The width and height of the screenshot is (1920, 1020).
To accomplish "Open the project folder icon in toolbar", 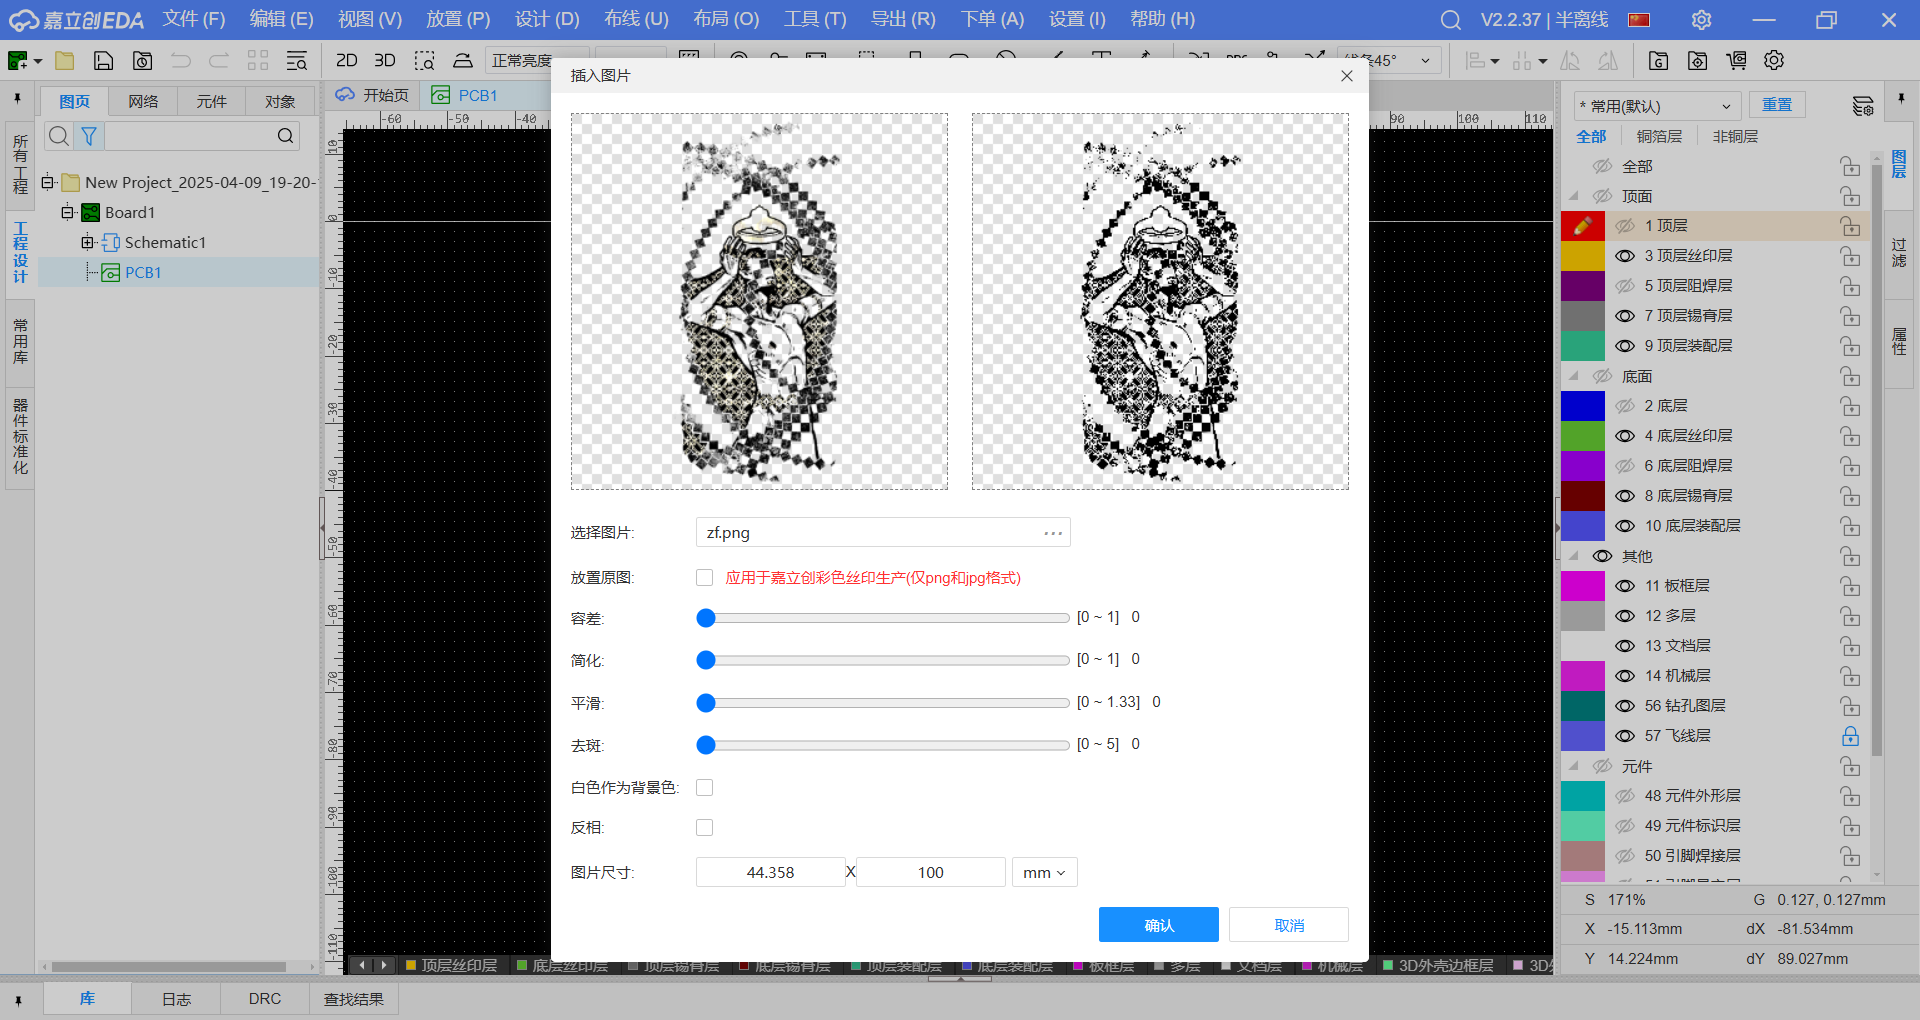I will point(64,61).
